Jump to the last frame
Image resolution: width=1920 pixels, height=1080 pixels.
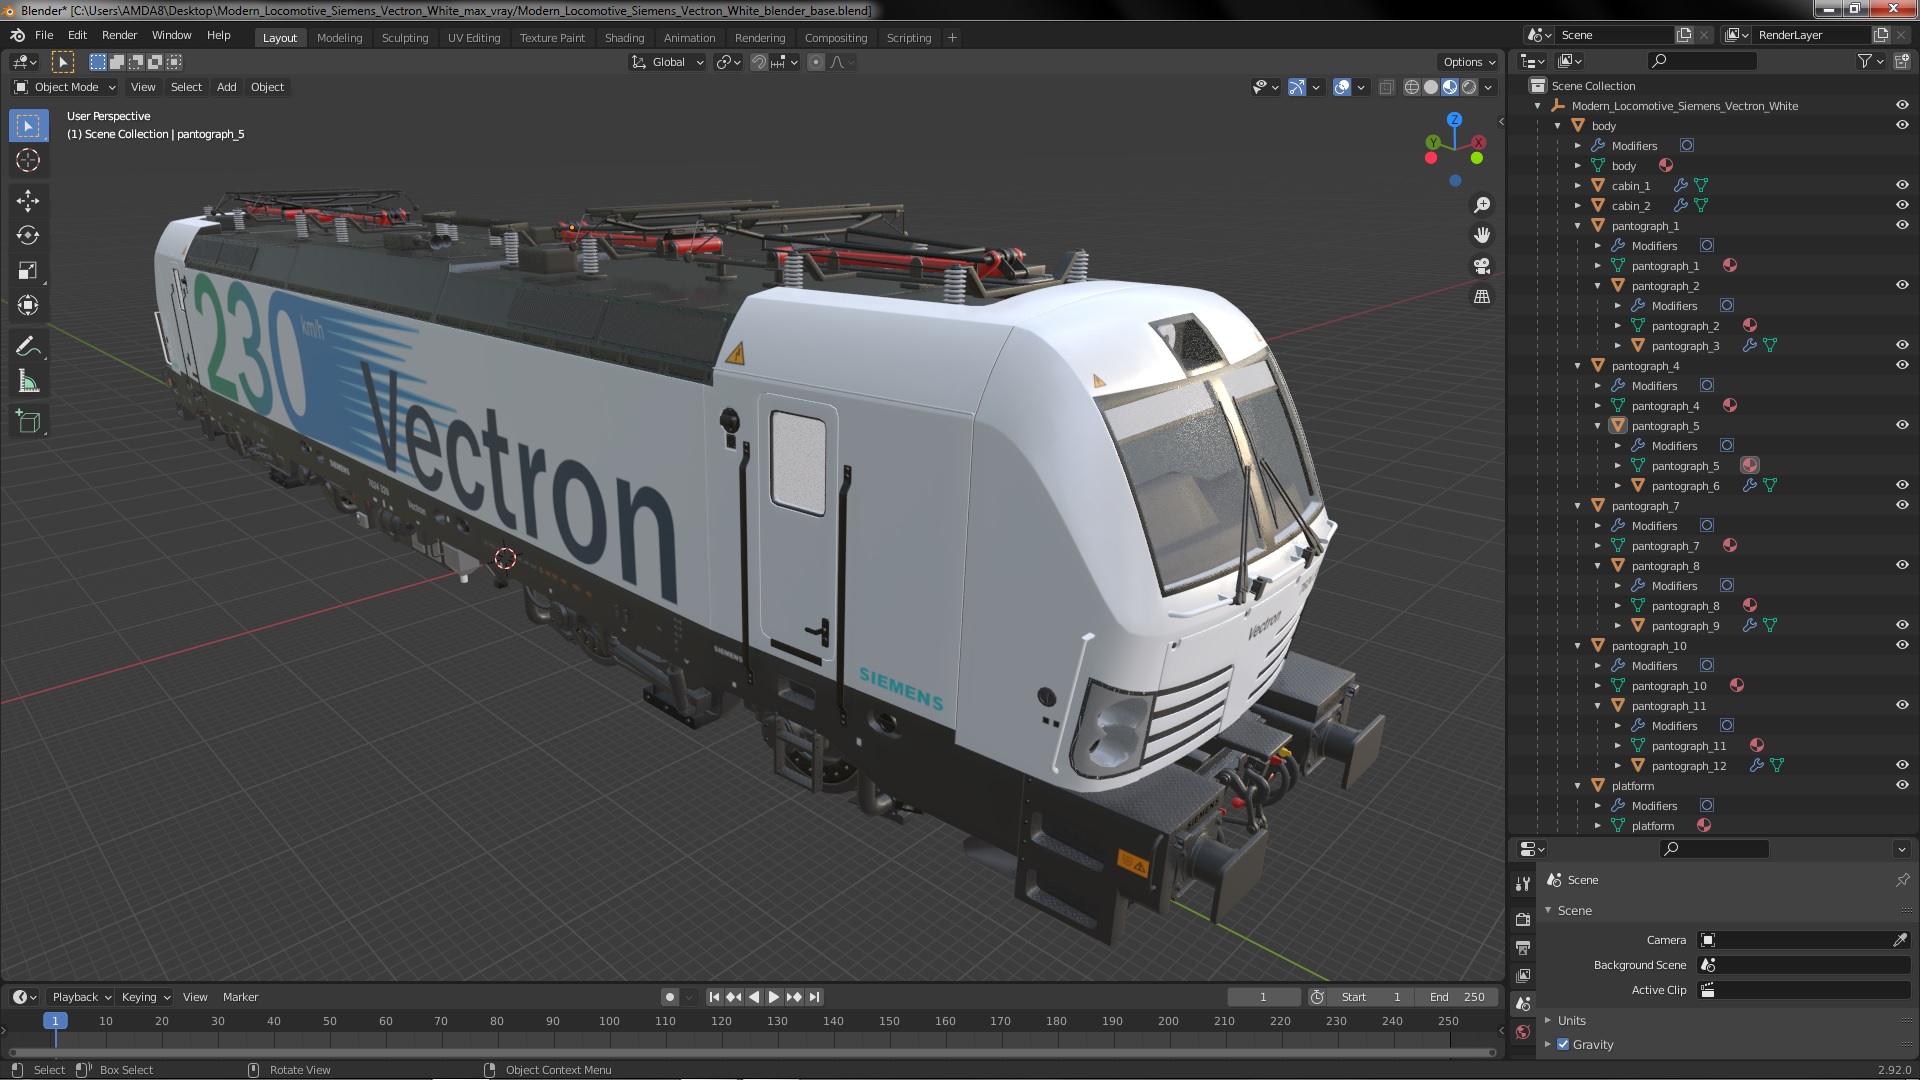click(815, 997)
